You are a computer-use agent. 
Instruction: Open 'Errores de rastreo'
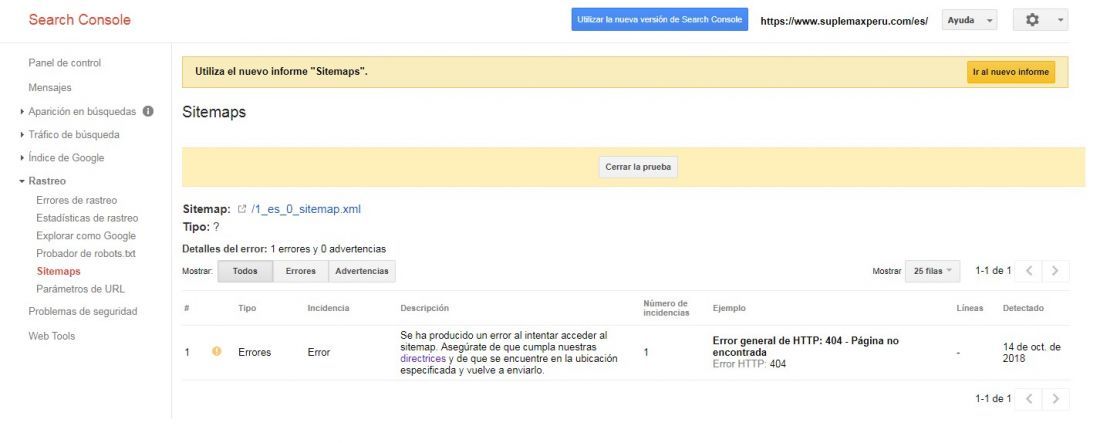click(76, 200)
